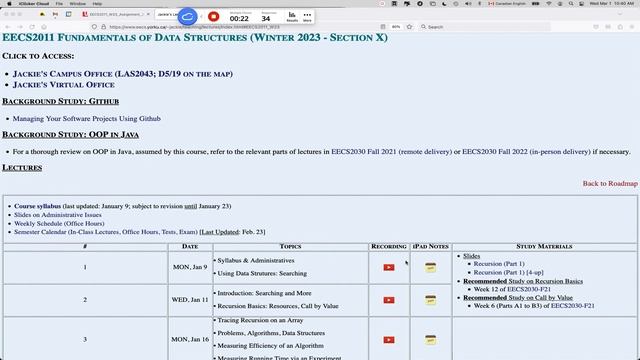Open iClicker Results chart icon
Image resolution: width=640 pixels, height=360 pixels.
tap(292, 16)
